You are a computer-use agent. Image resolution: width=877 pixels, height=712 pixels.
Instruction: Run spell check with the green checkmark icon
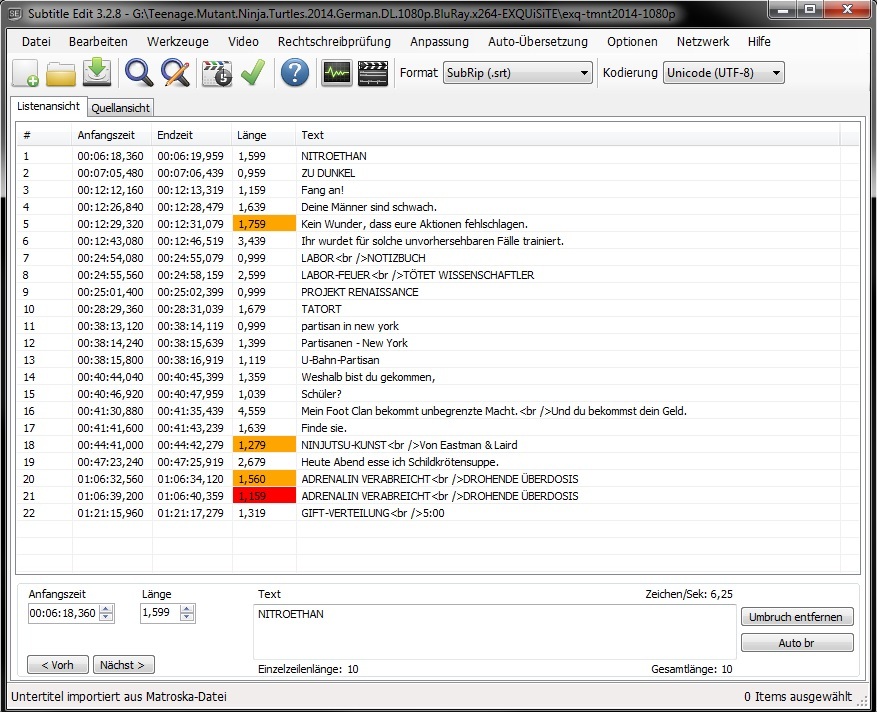(253, 73)
